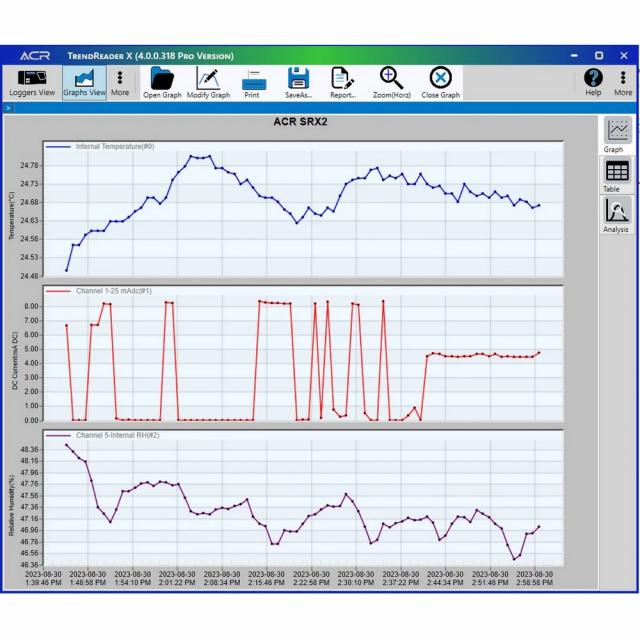Select the Graphs View button
Image resolution: width=640 pixels, height=640 pixels.
point(84,82)
